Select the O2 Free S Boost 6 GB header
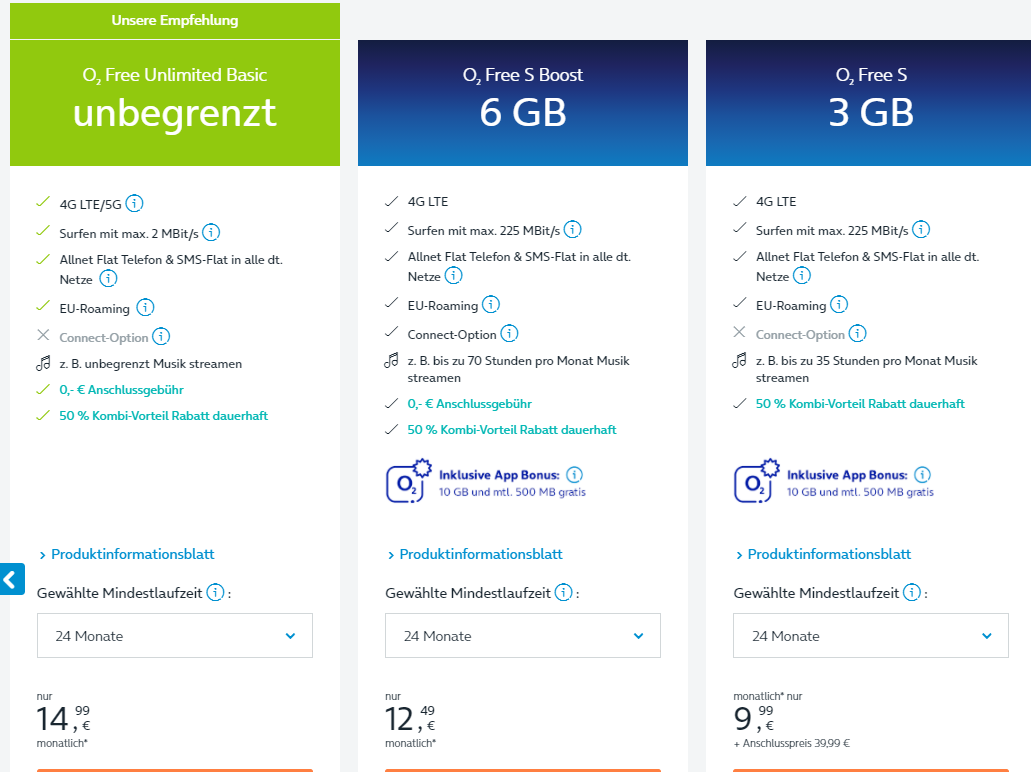This screenshot has width=1031, height=772. point(523,103)
